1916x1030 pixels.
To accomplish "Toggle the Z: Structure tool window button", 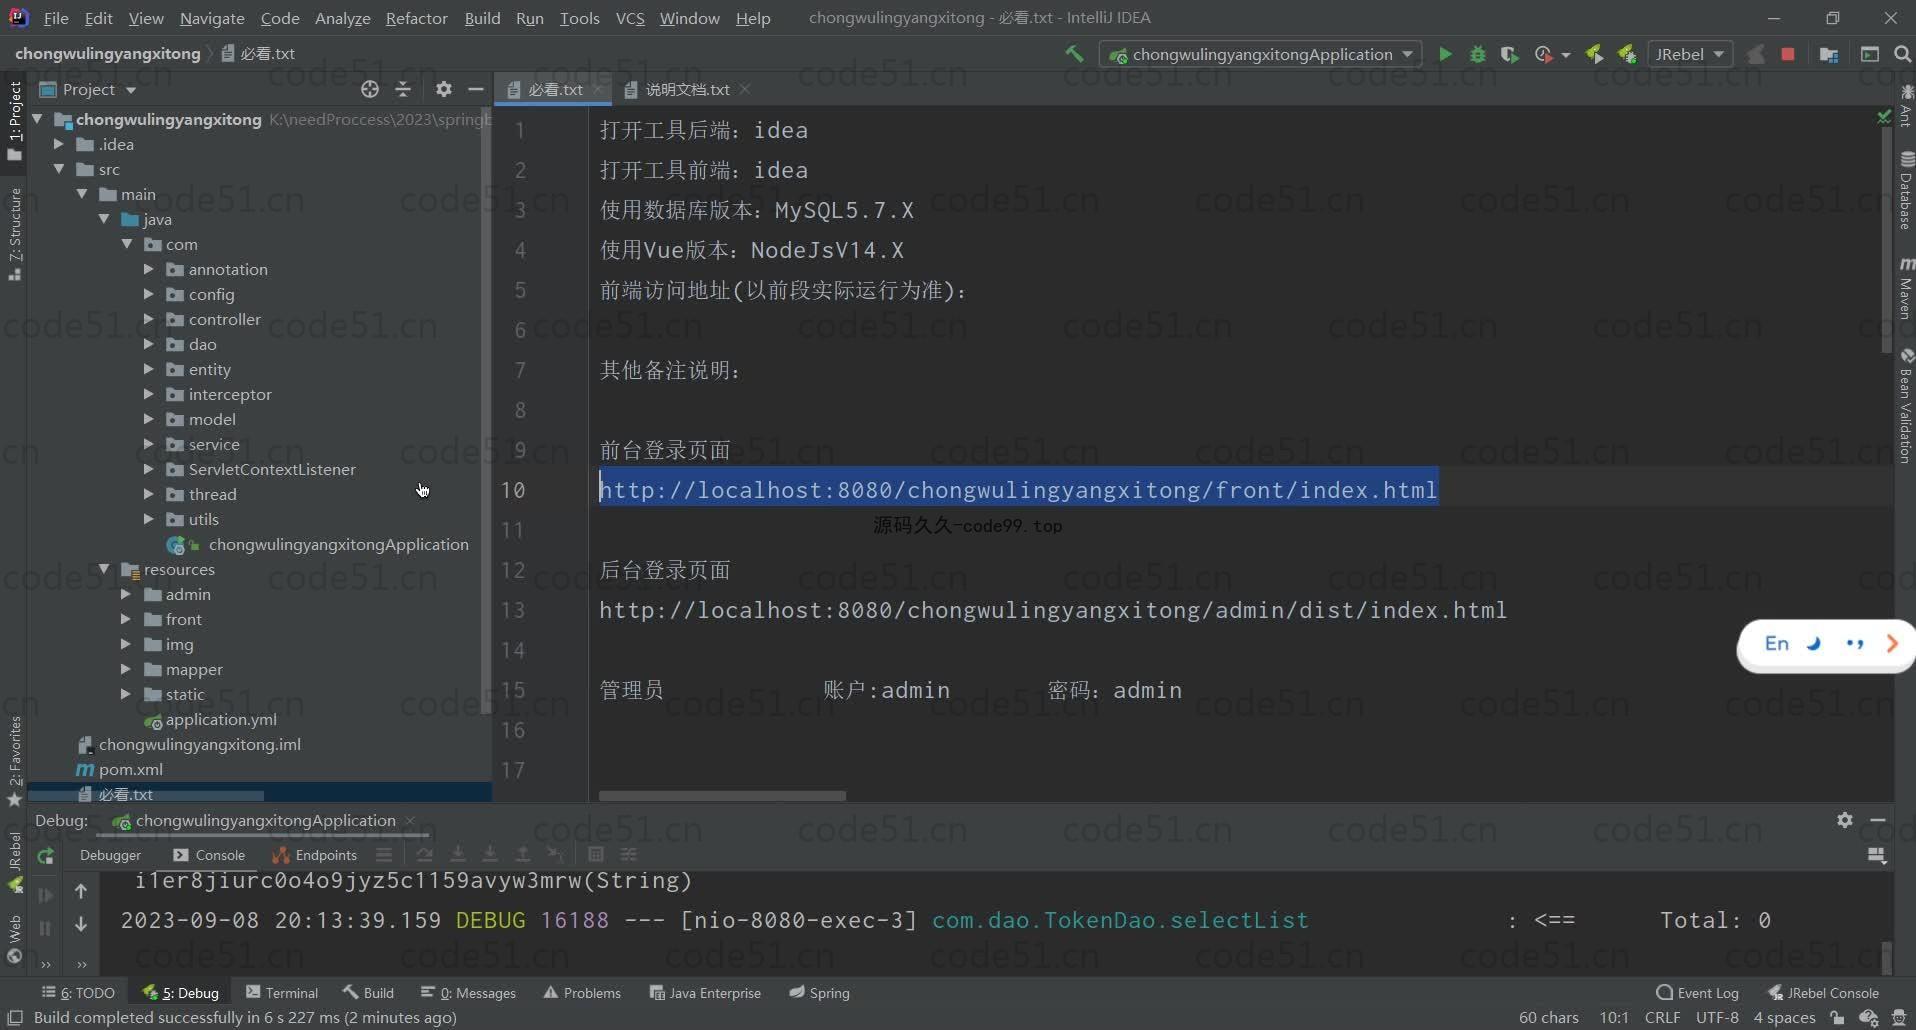I will 15,234.
